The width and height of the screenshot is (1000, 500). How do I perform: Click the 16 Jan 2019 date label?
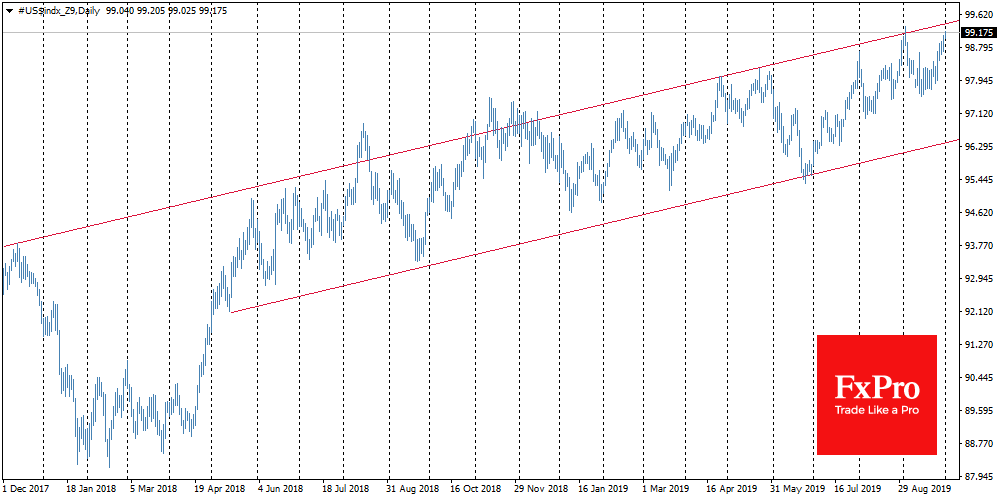[604, 491]
